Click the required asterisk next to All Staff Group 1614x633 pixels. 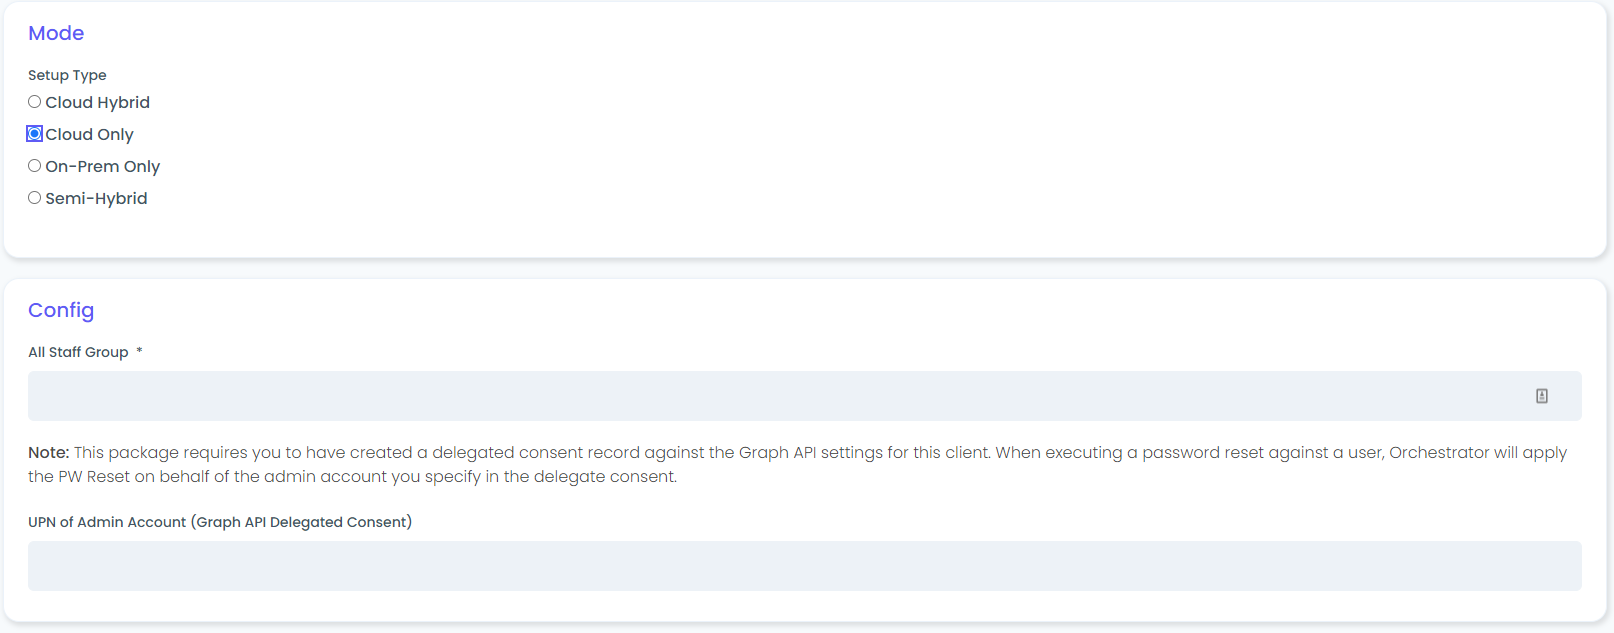[139, 351]
